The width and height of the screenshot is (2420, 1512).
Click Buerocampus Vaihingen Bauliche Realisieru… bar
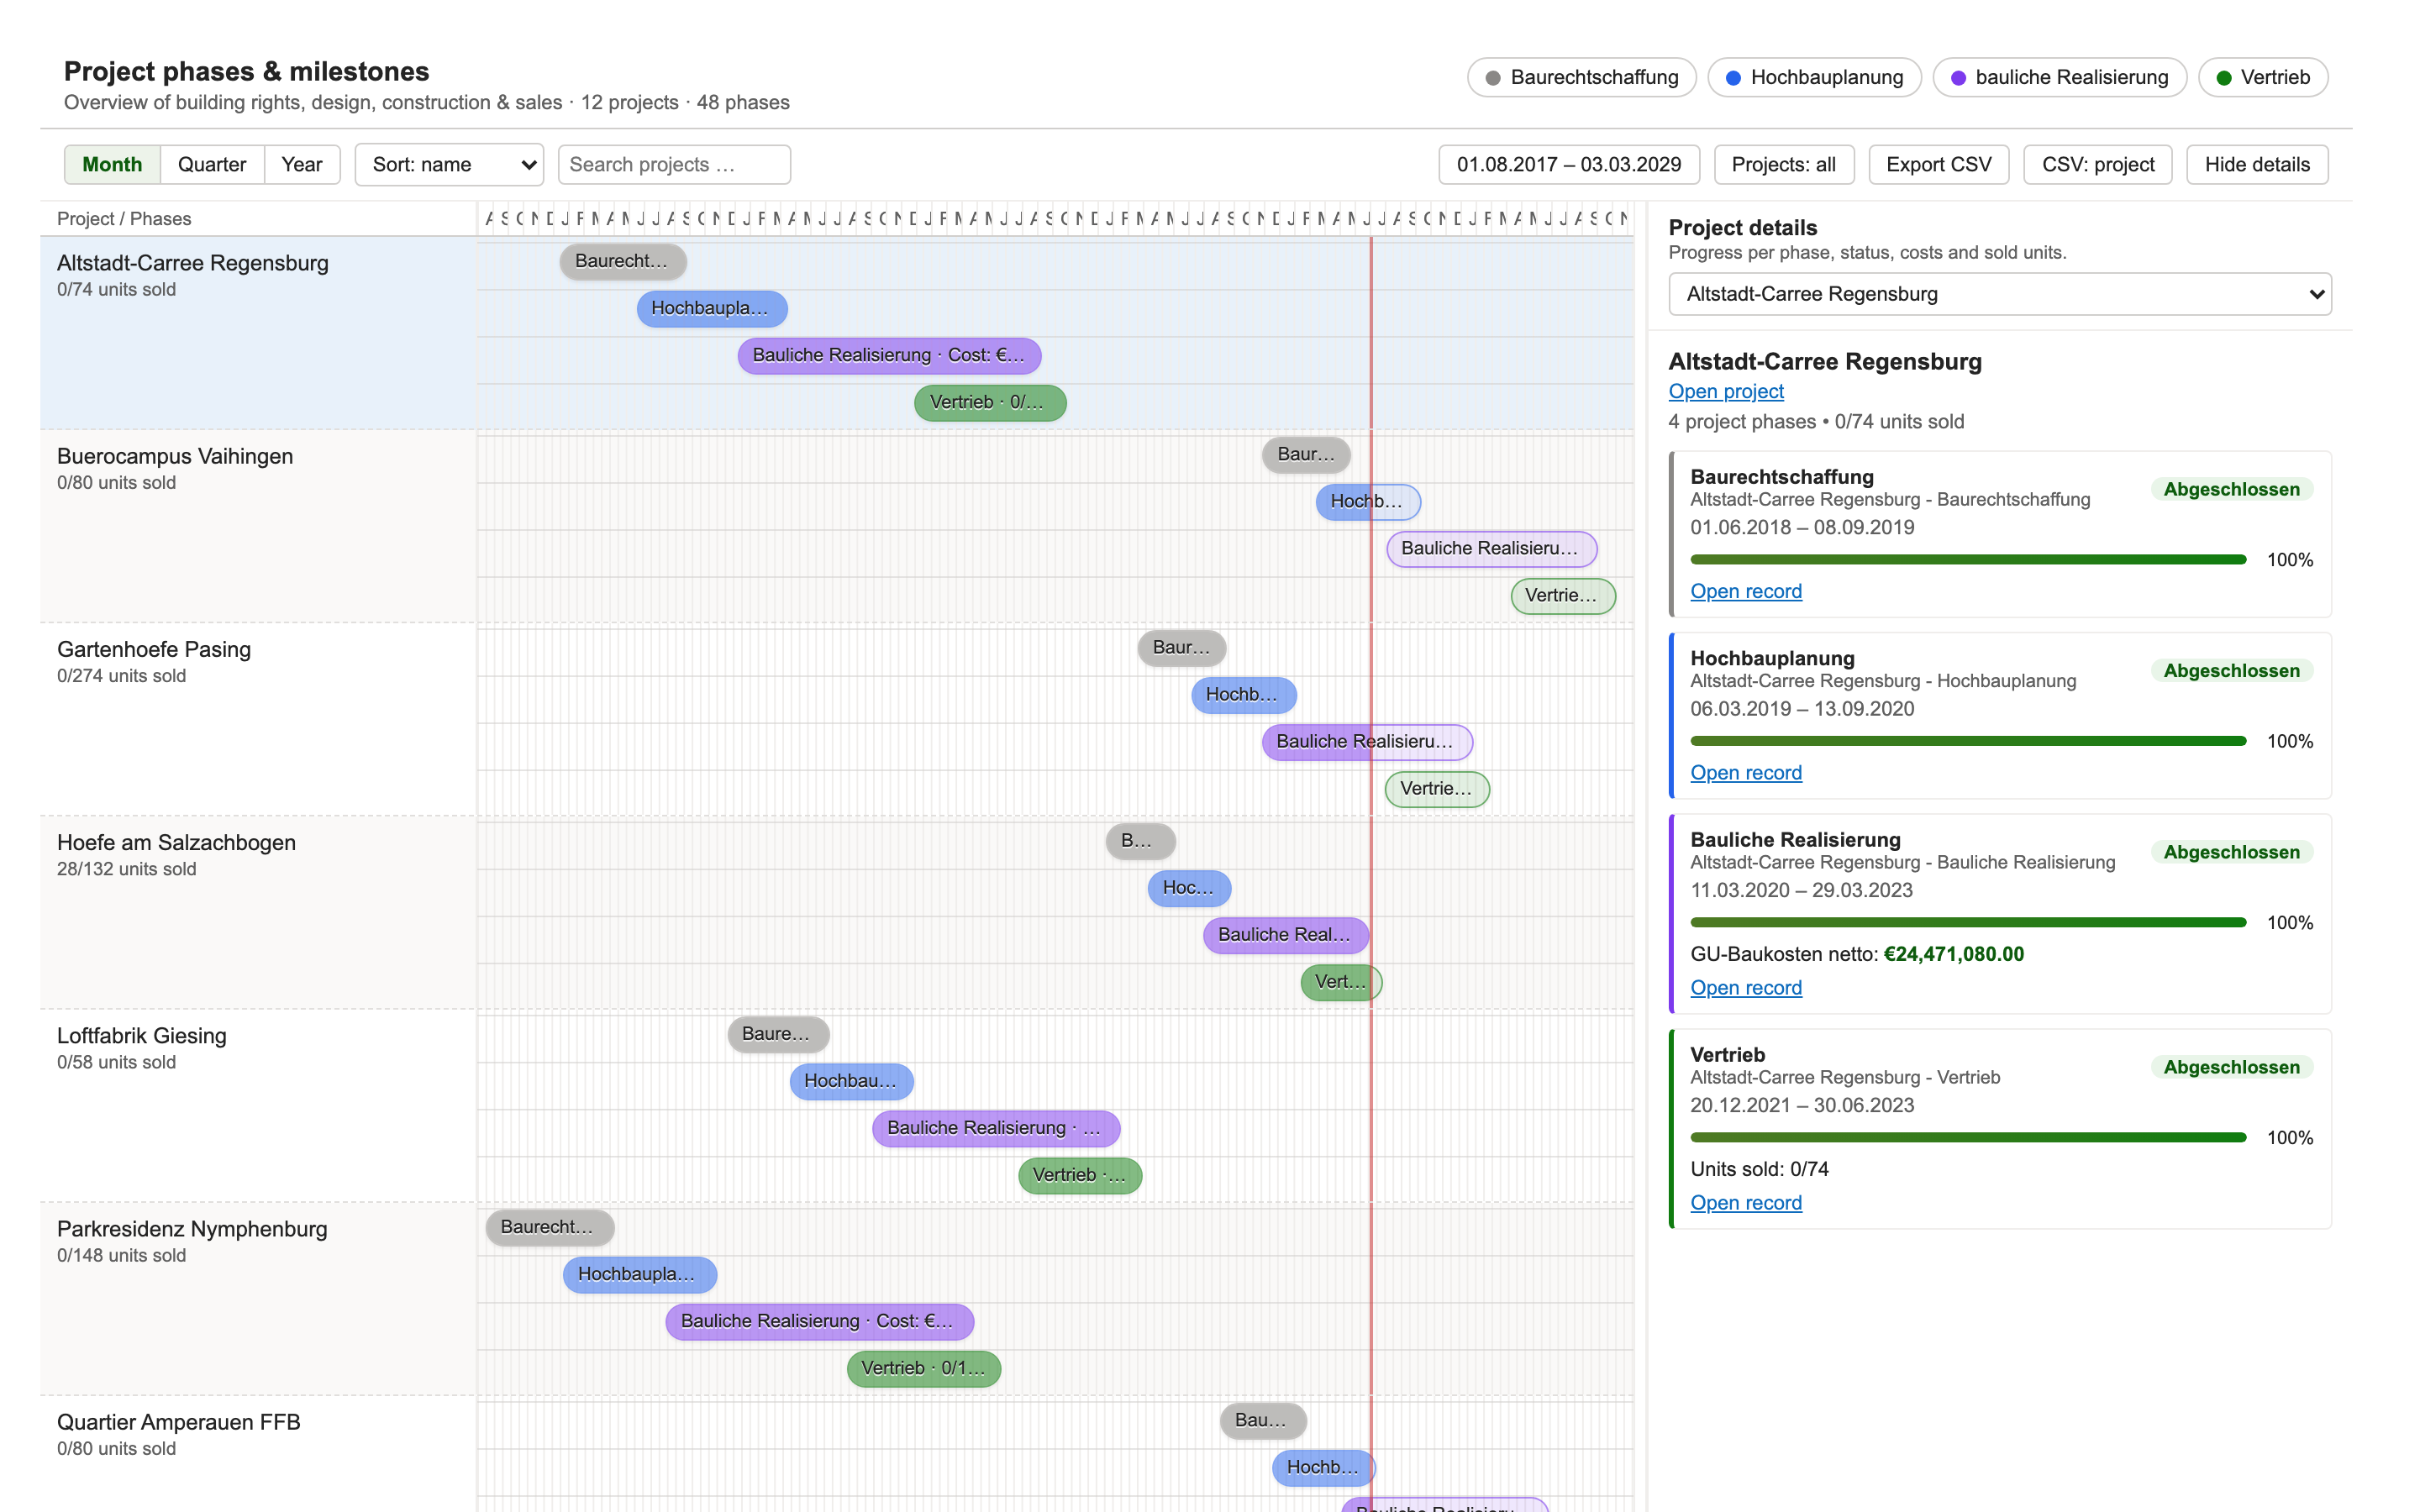point(1491,548)
